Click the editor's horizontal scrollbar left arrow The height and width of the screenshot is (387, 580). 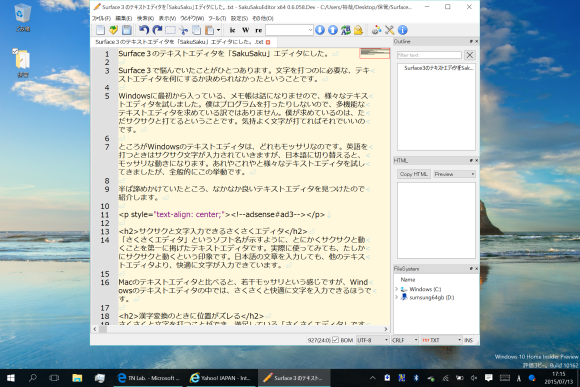[x=95, y=329]
